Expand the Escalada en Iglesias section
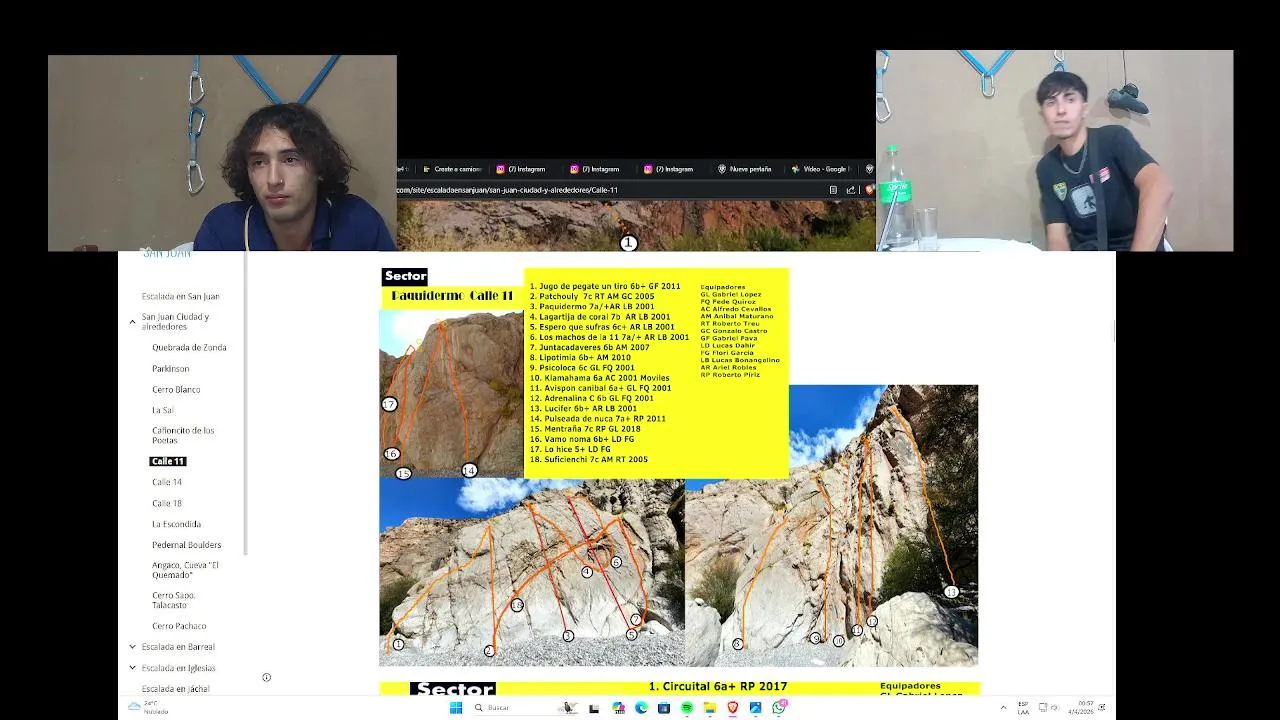Screen dimensions: 1280x720 click(x=132, y=668)
